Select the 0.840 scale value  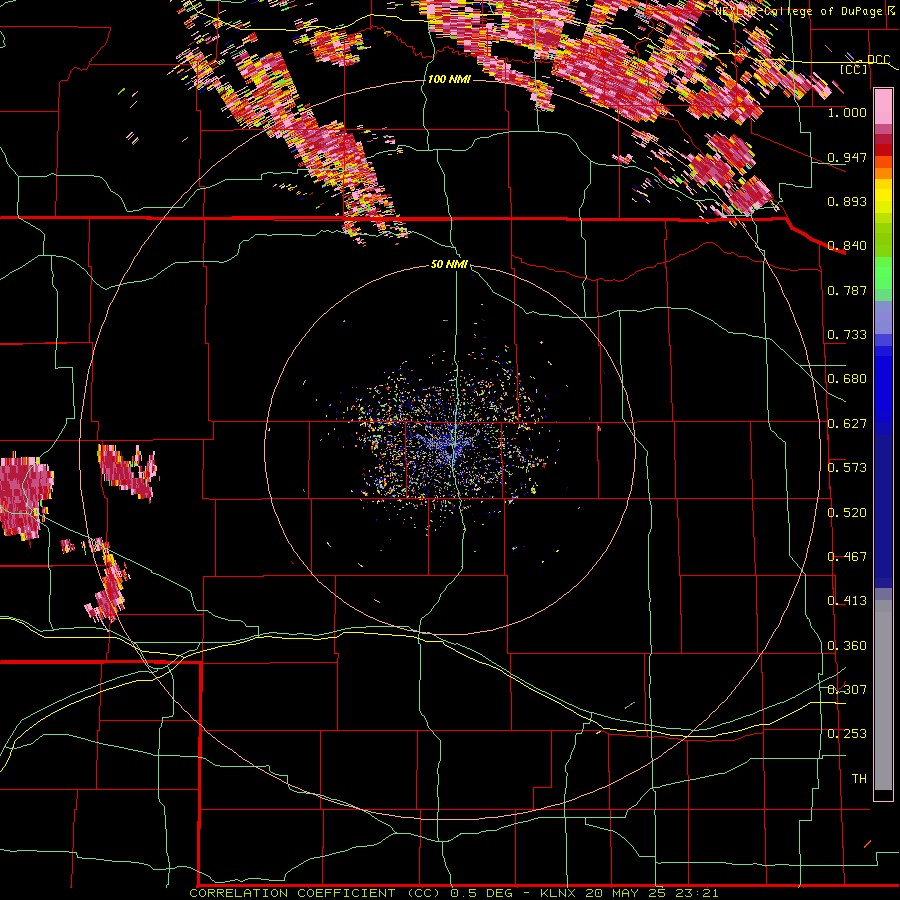click(x=847, y=246)
